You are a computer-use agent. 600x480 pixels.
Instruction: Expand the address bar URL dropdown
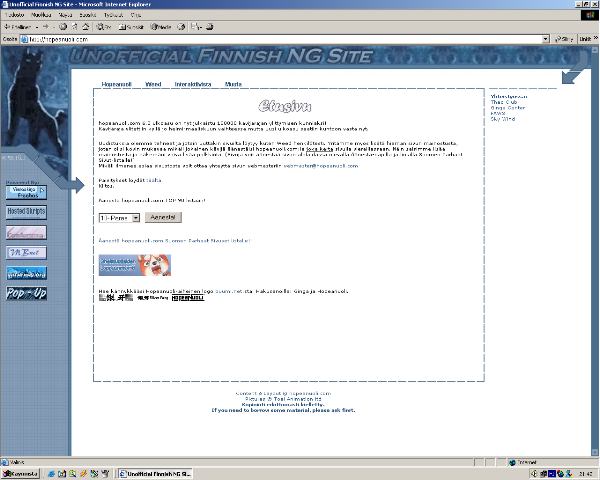pyautogui.click(x=548, y=38)
